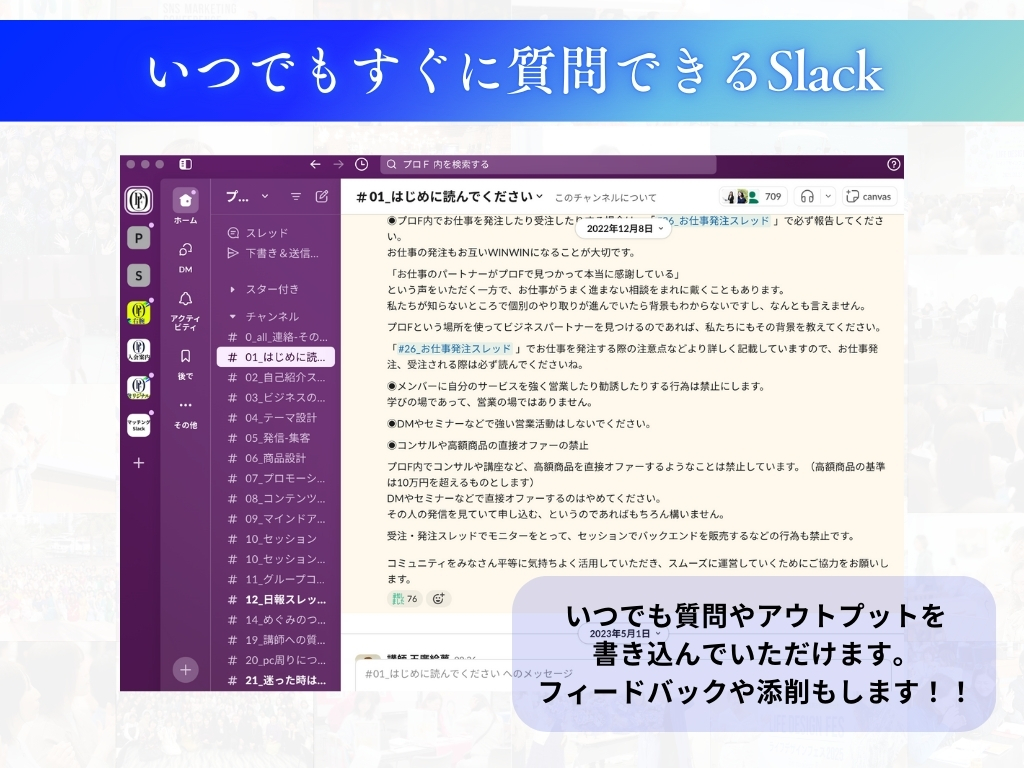
Task: Open the sidebar filter icon
Action: tap(296, 197)
